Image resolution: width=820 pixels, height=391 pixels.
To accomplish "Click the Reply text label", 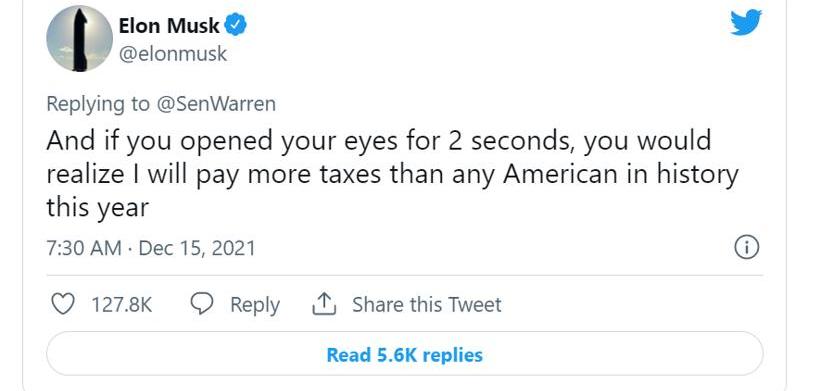I will pos(255,305).
